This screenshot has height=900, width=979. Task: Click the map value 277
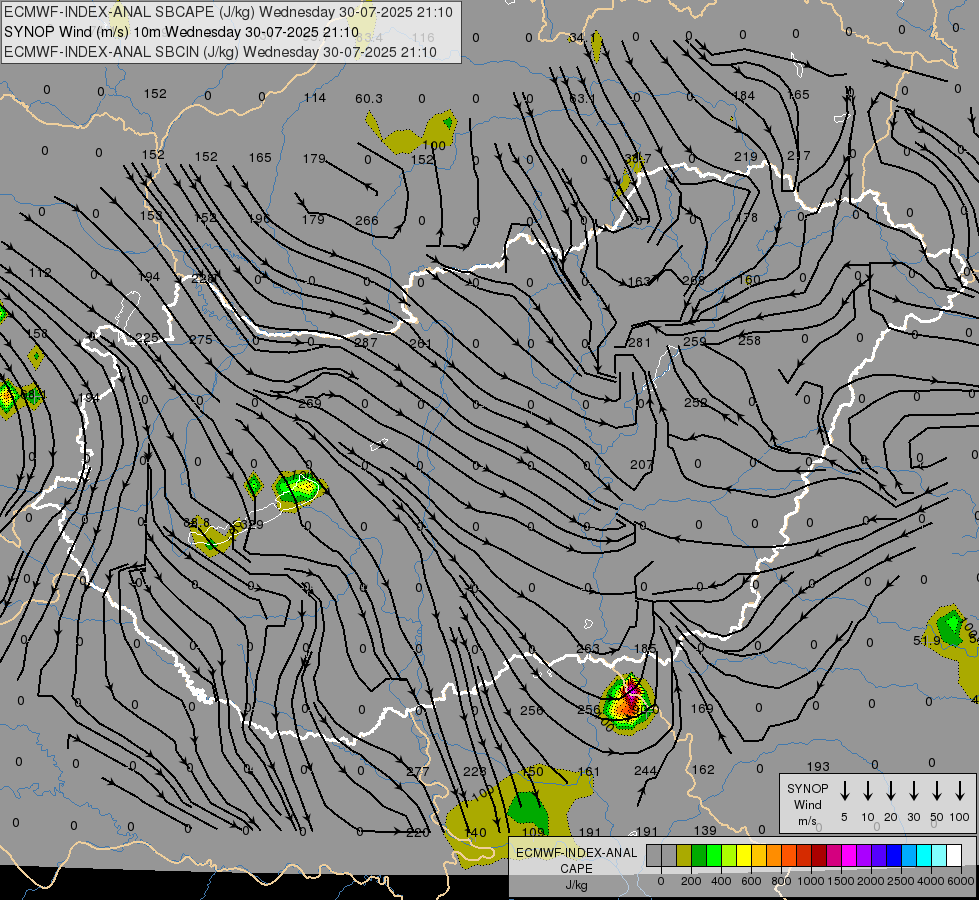[418, 772]
